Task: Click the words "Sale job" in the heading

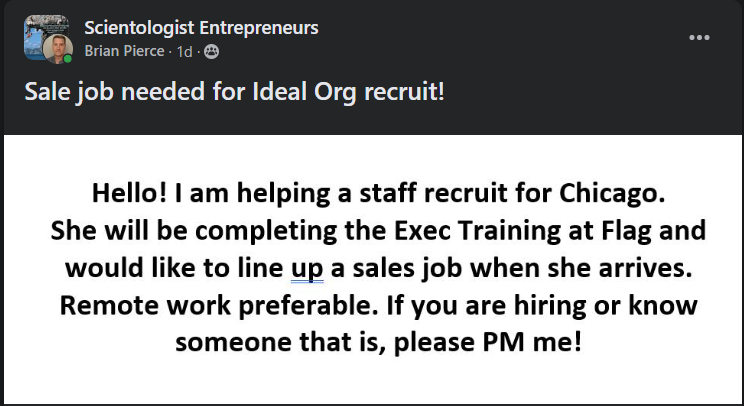Action: (x=65, y=91)
